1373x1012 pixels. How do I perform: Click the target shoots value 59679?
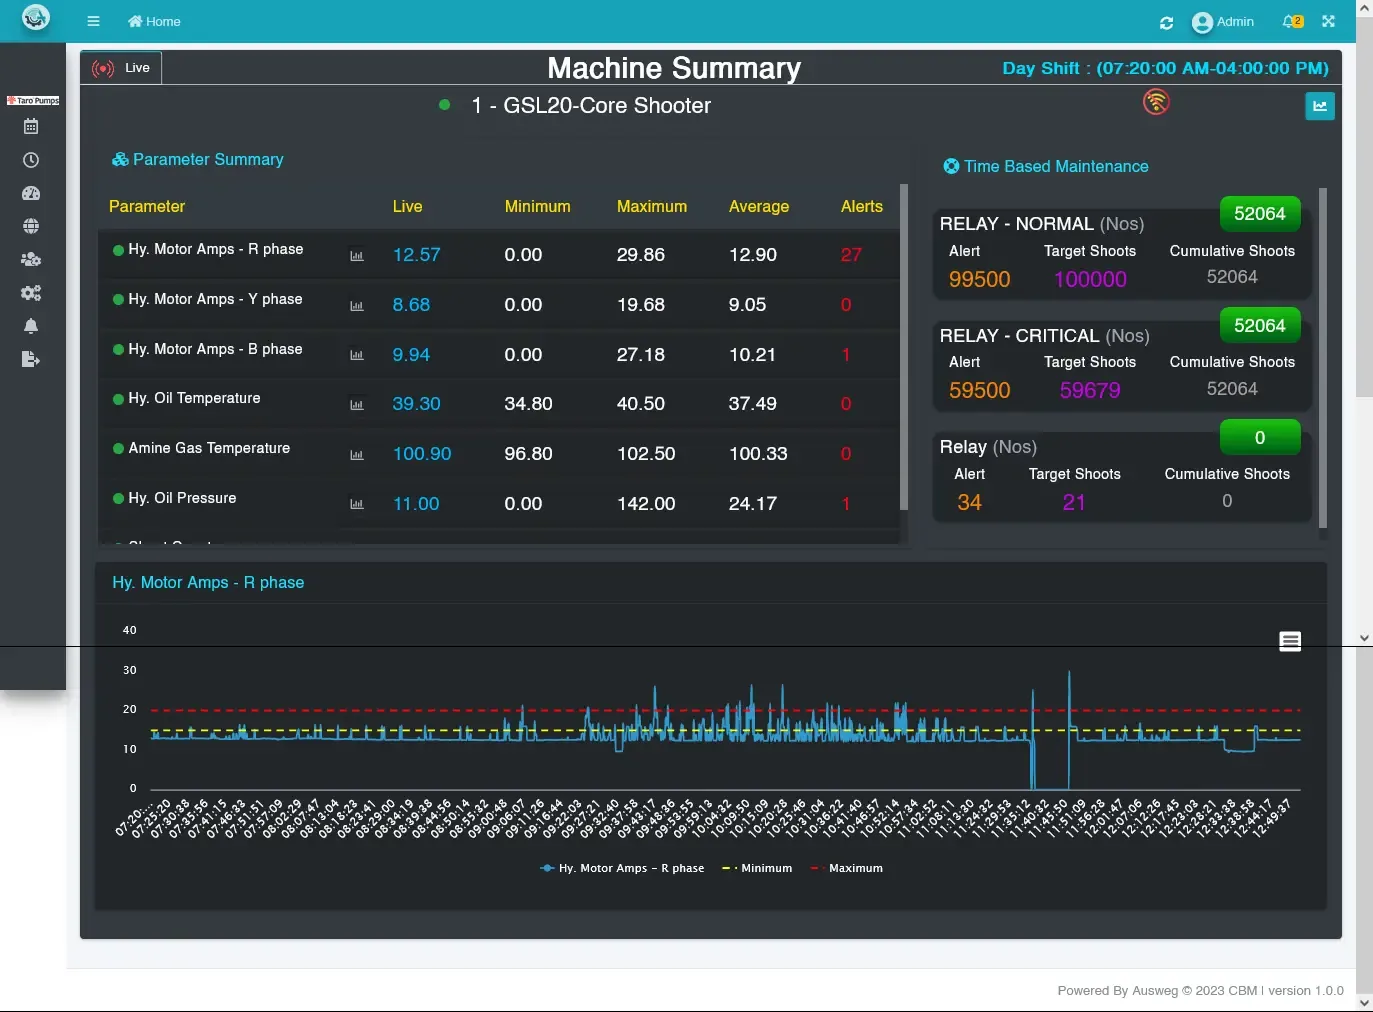click(x=1090, y=390)
